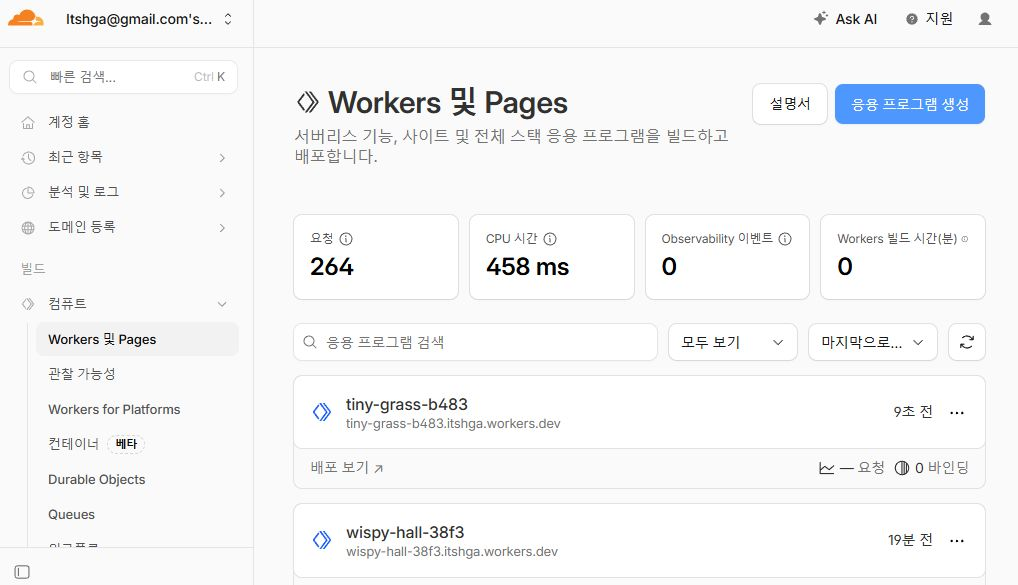The height and width of the screenshot is (585, 1018).
Task: Open 최근 항목 in the sidebar
Action: click(x=75, y=157)
